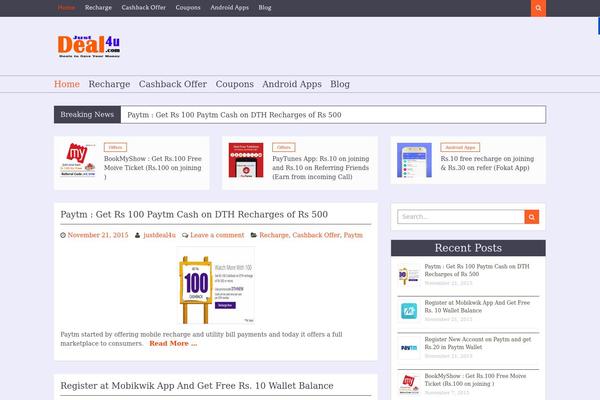The width and height of the screenshot is (600, 400).
Task: Go to Home in main navigation
Action: [67, 84]
